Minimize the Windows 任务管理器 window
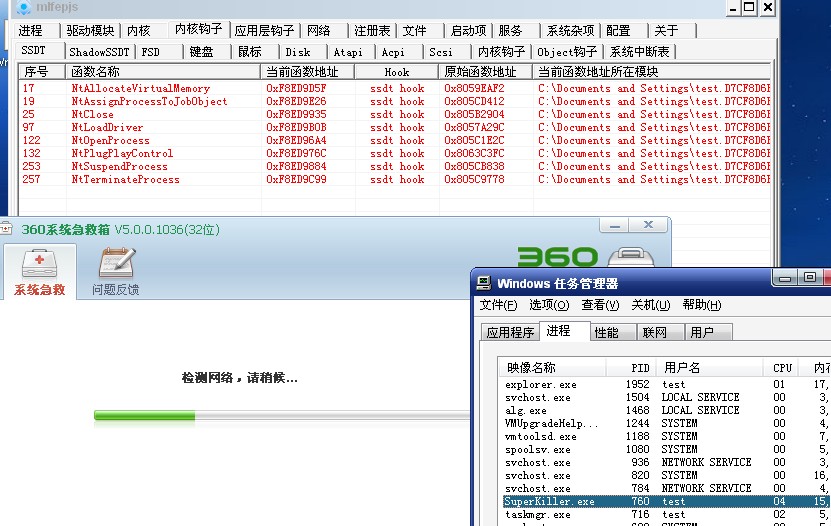Viewport: 831px width, 526px height. (785, 278)
